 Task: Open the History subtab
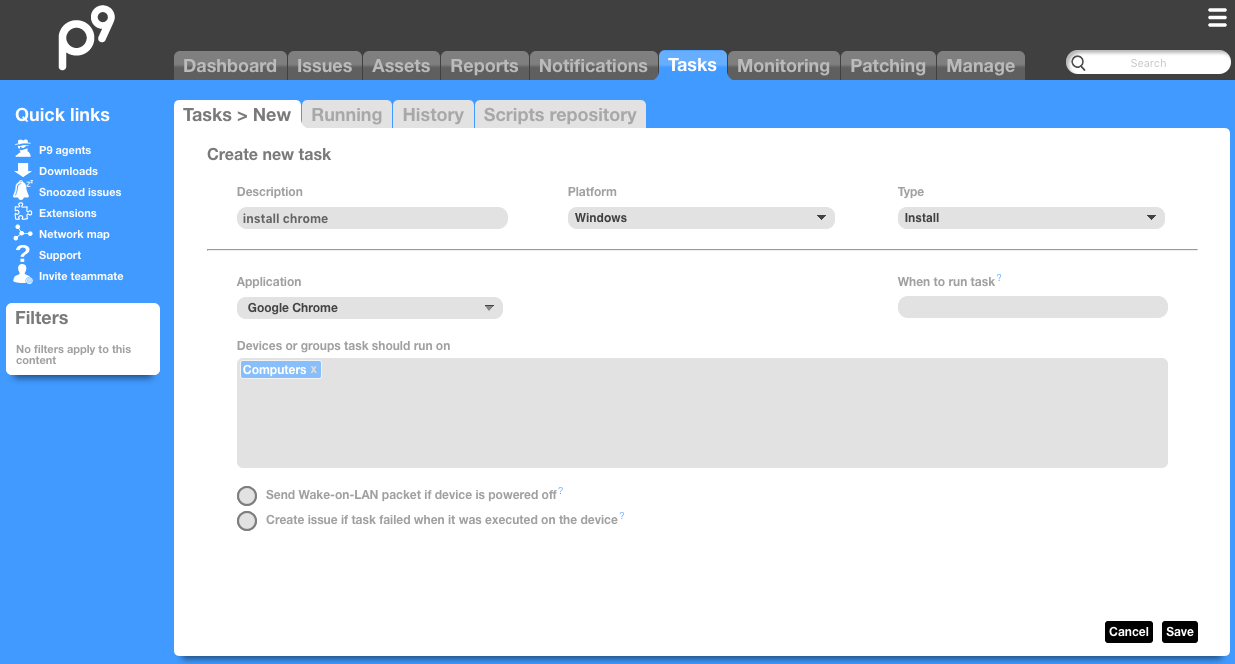(x=433, y=115)
